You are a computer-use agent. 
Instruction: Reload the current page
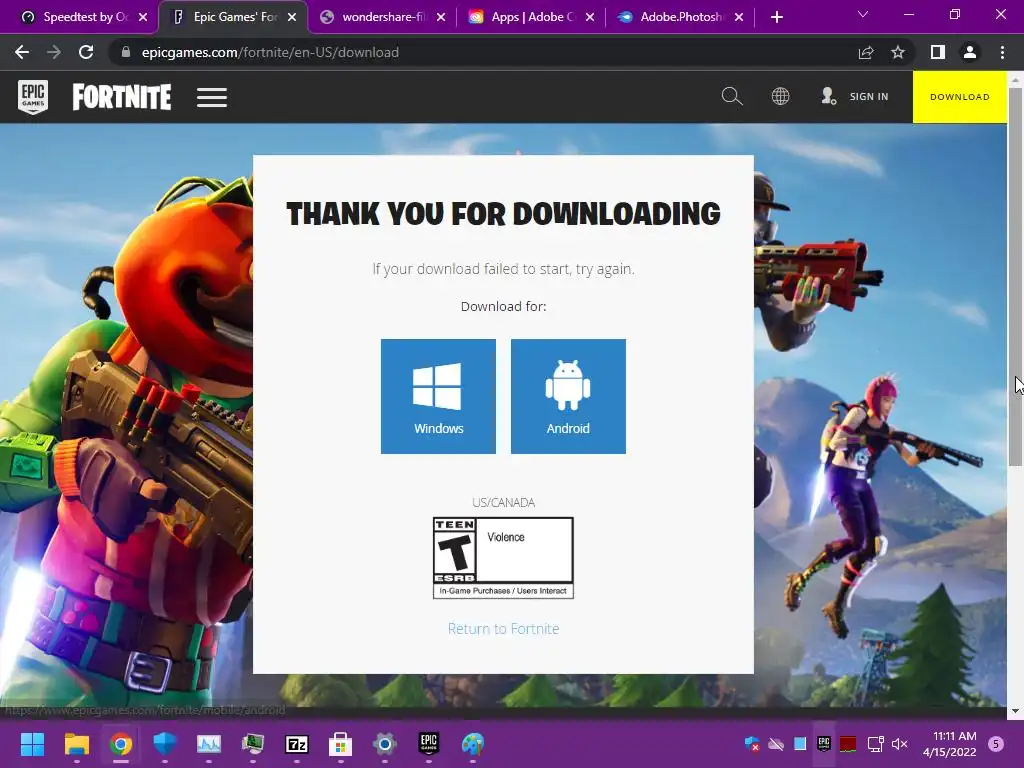[x=86, y=52]
